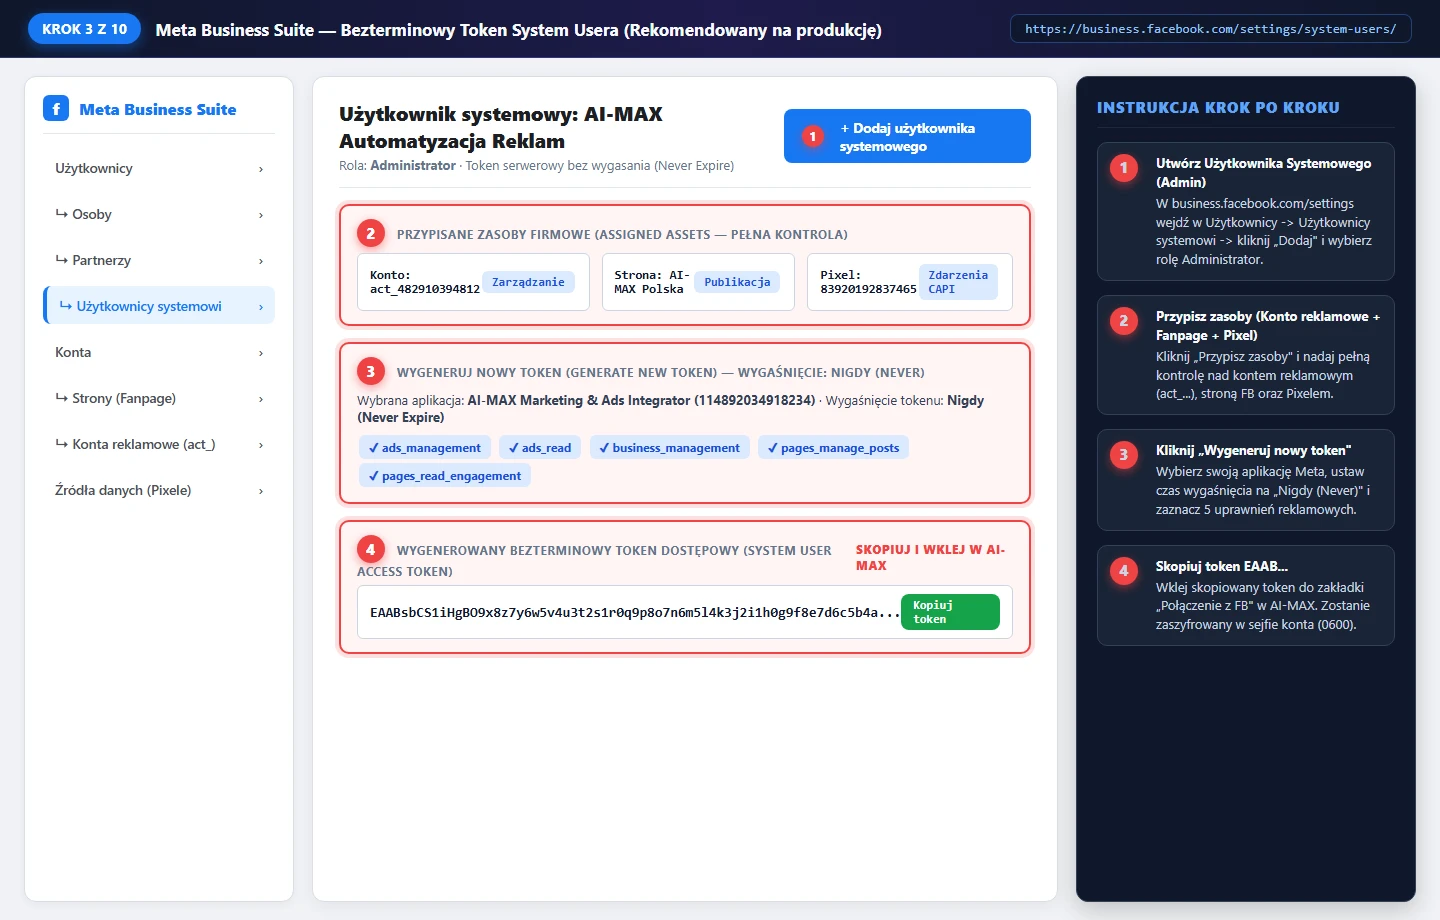This screenshot has width=1440, height=920.
Task: Click the INSTRUKCJA KROK PO KROKU heading
Action: point(1218,107)
